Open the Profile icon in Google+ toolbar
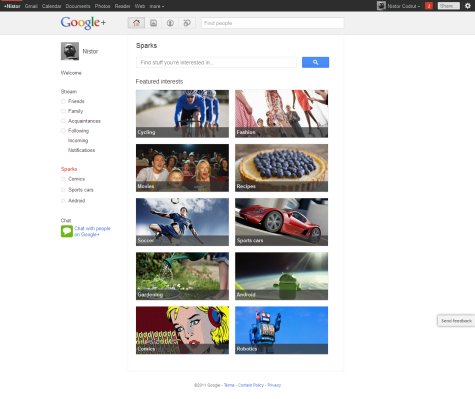 170,23
